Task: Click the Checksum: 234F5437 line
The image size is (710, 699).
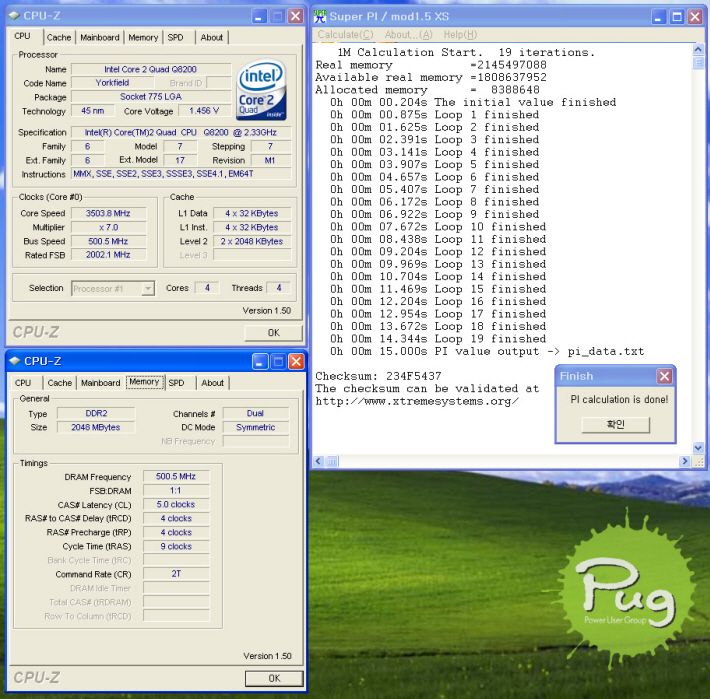Action: [378, 376]
